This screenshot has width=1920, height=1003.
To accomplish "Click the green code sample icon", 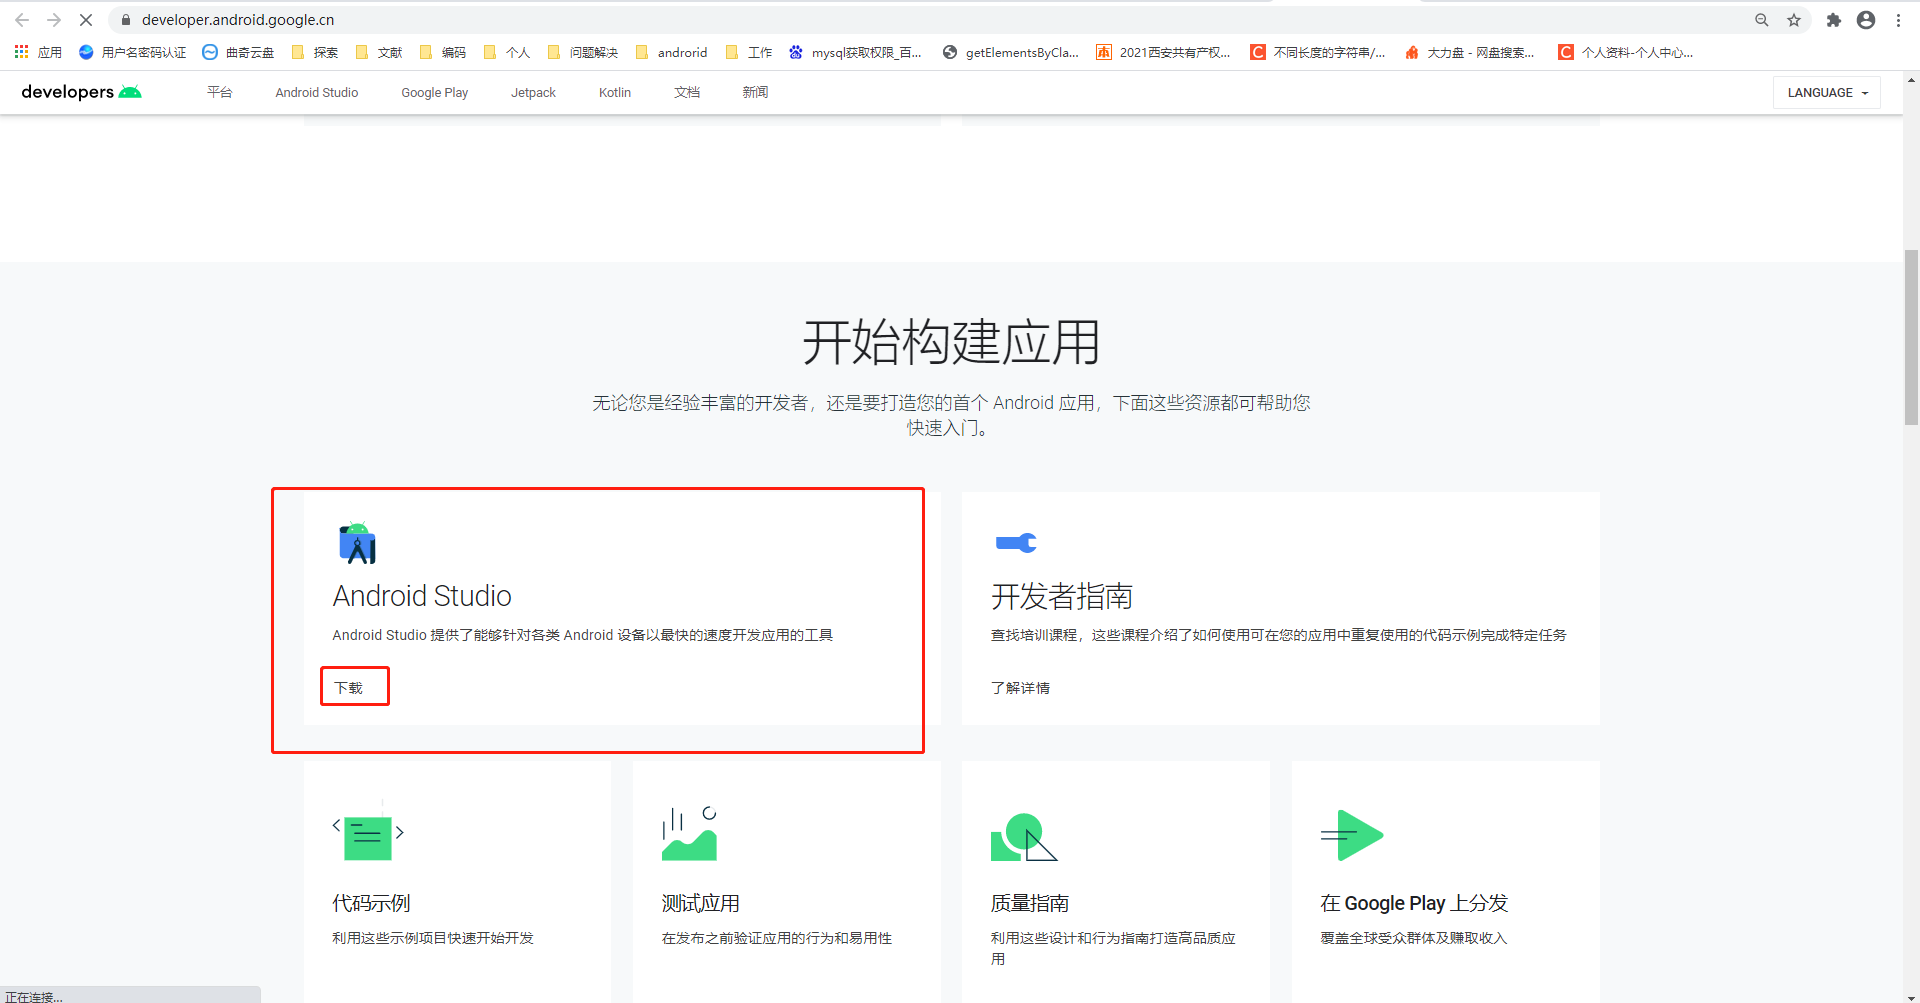I will coord(368,833).
